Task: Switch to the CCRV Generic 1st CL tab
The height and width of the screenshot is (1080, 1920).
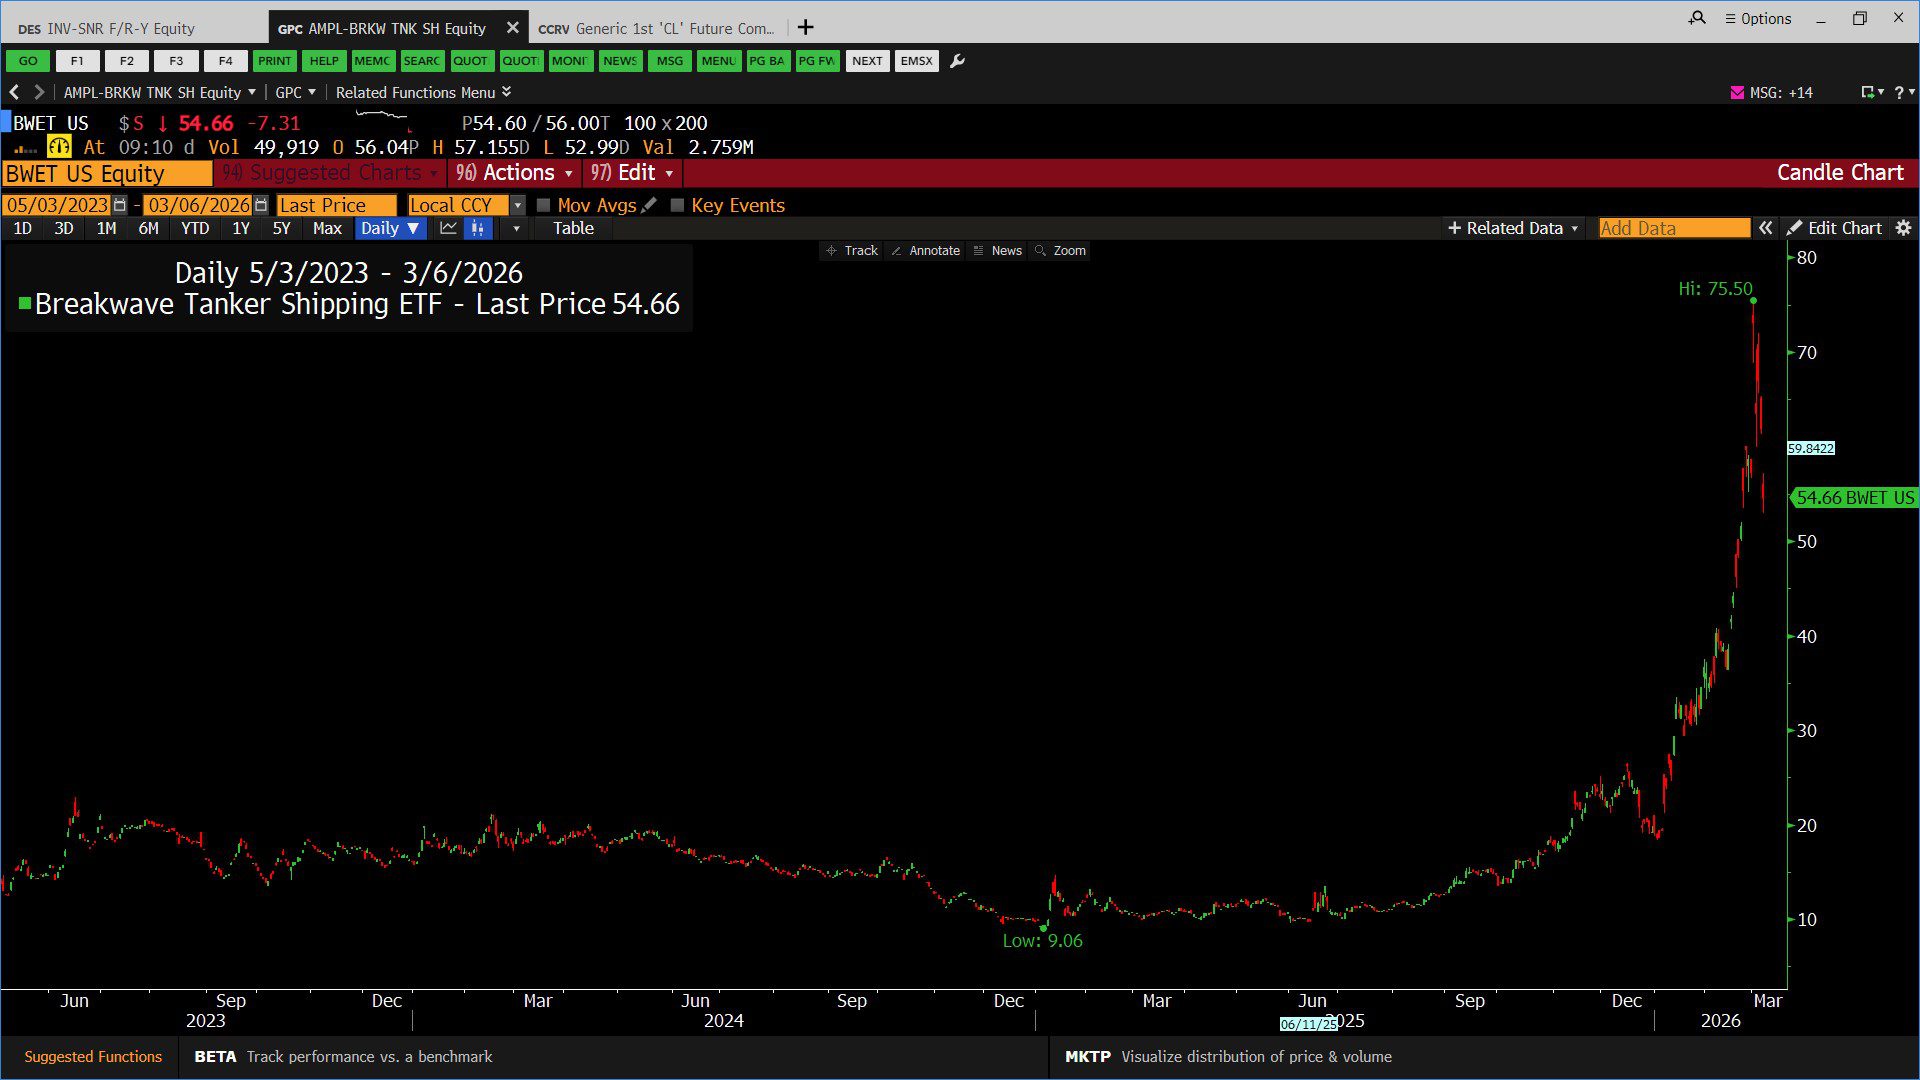Action: [x=657, y=28]
